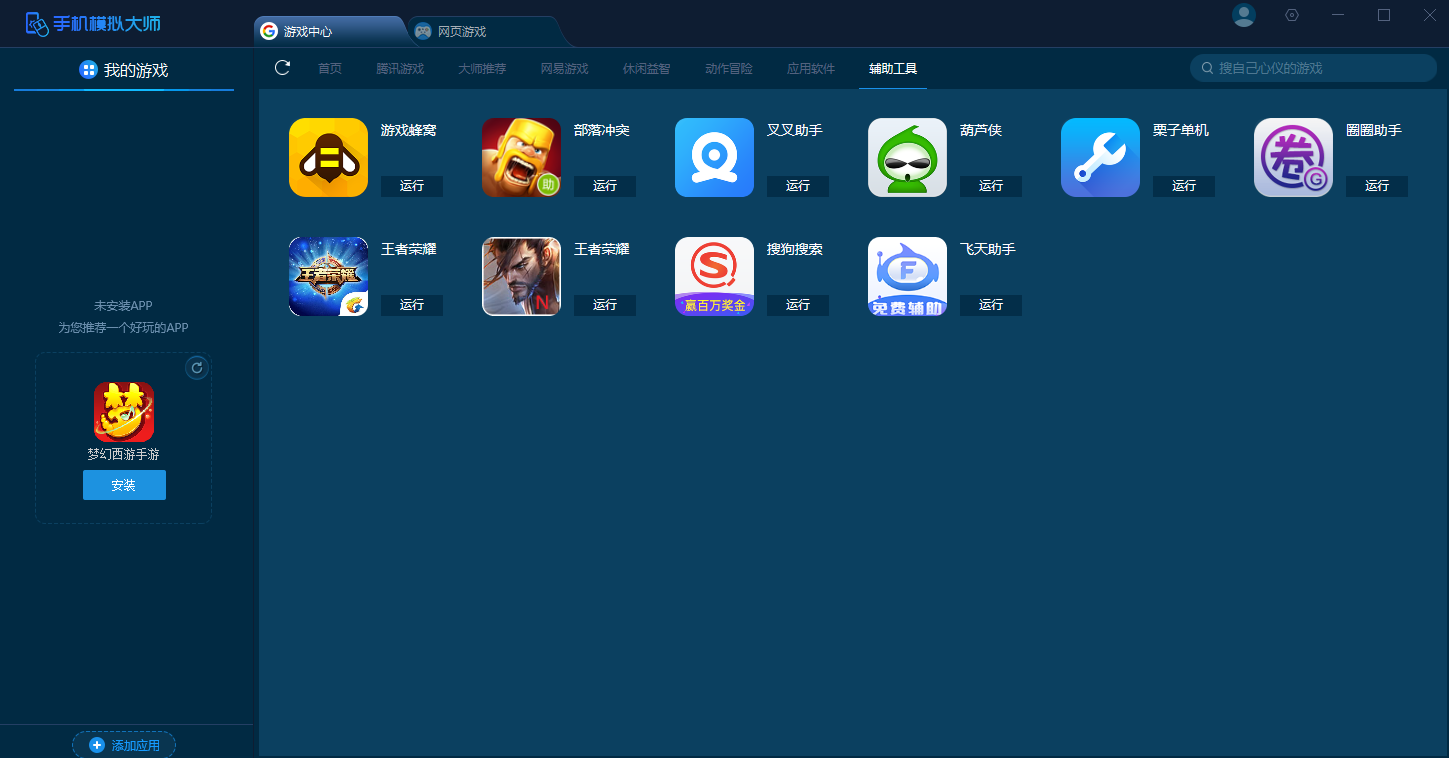Click 运行 beside the warrior-face 王者荣耀
Viewport: 1449px width, 758px height.
click(605, 305)
